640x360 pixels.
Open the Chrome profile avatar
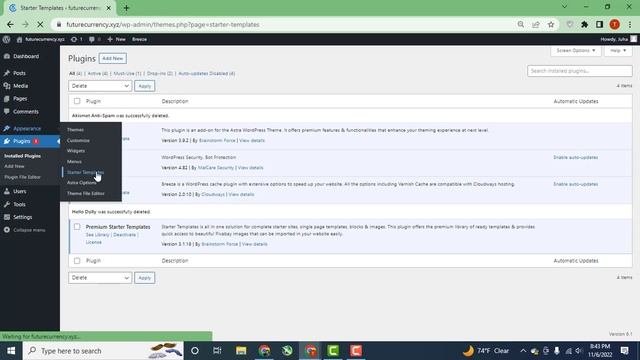point(614,24)
